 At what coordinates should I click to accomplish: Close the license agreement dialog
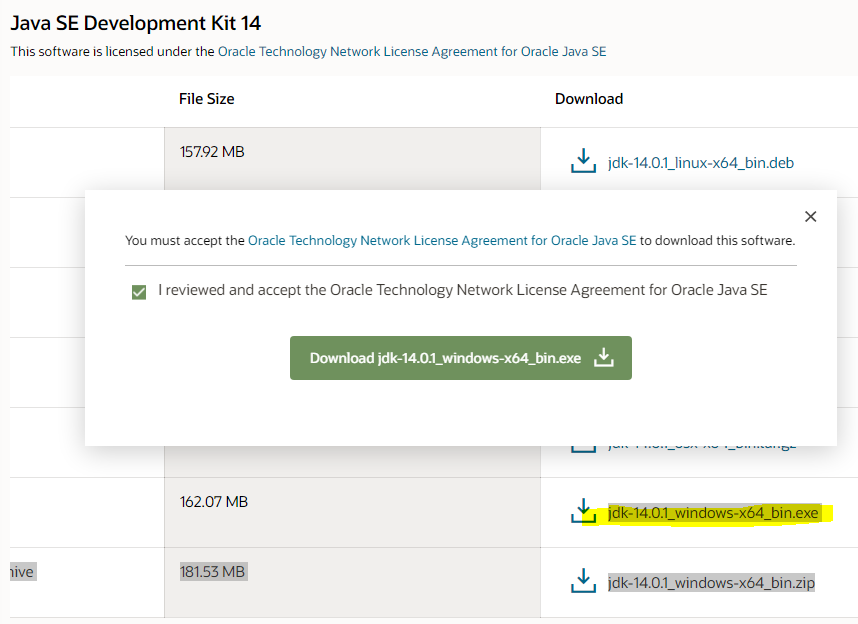pos(810,217)
